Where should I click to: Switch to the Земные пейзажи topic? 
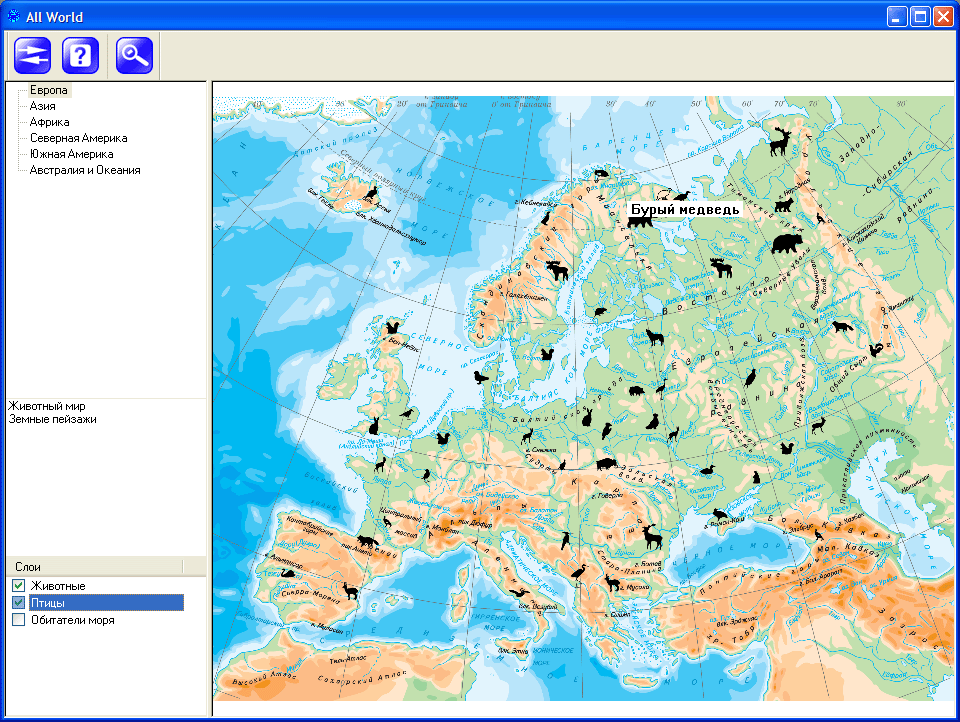click(x=52, y=420)
